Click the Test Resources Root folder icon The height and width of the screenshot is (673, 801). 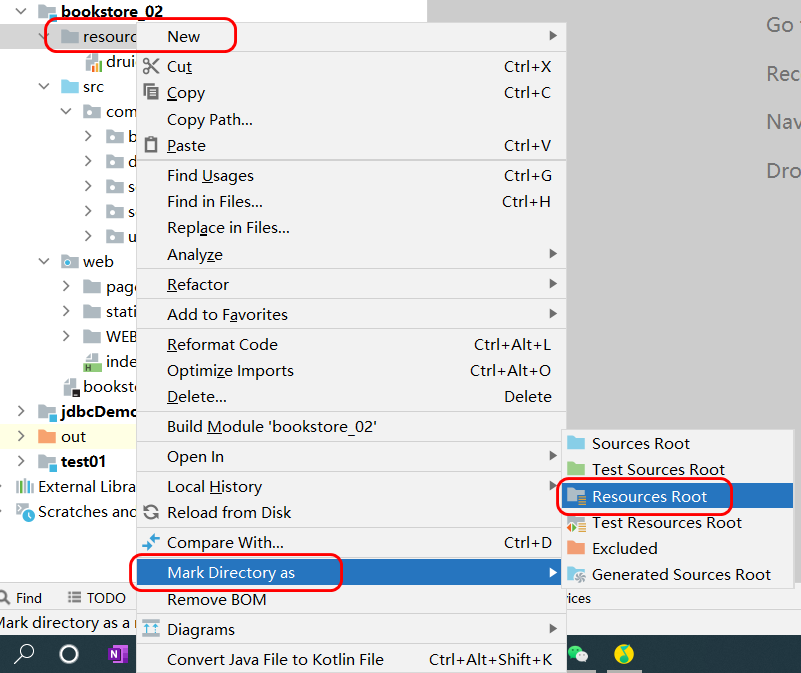pos(576,523)
